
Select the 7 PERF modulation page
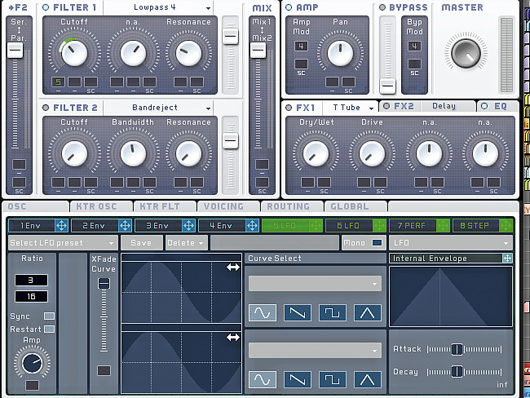point(412,226)
